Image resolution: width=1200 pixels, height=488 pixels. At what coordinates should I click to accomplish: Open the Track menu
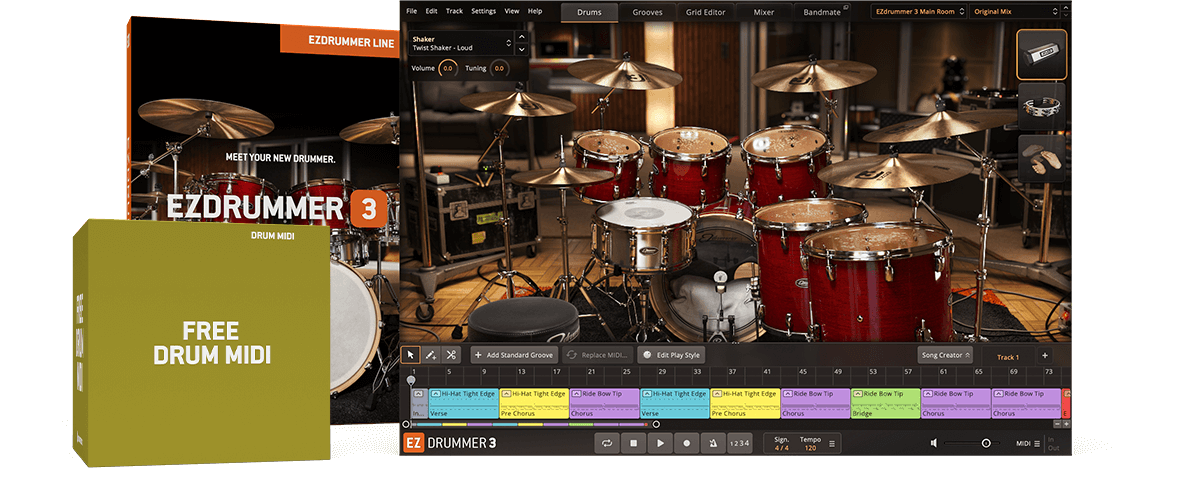(x=454, y=11)
